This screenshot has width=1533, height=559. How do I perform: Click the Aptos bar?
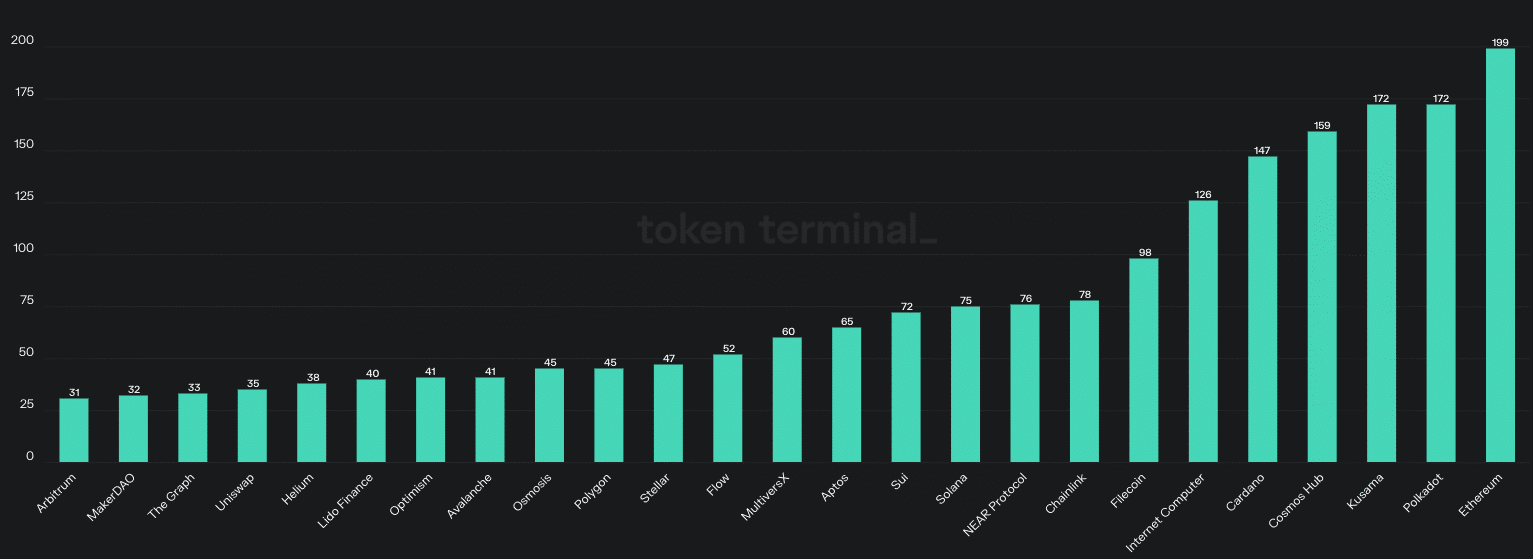(846, 394)
